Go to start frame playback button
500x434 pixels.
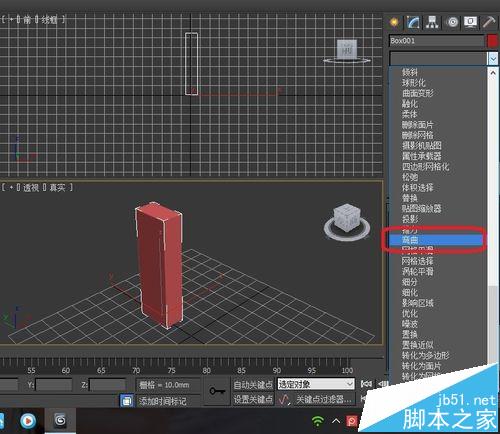click(x=366, y=384)
